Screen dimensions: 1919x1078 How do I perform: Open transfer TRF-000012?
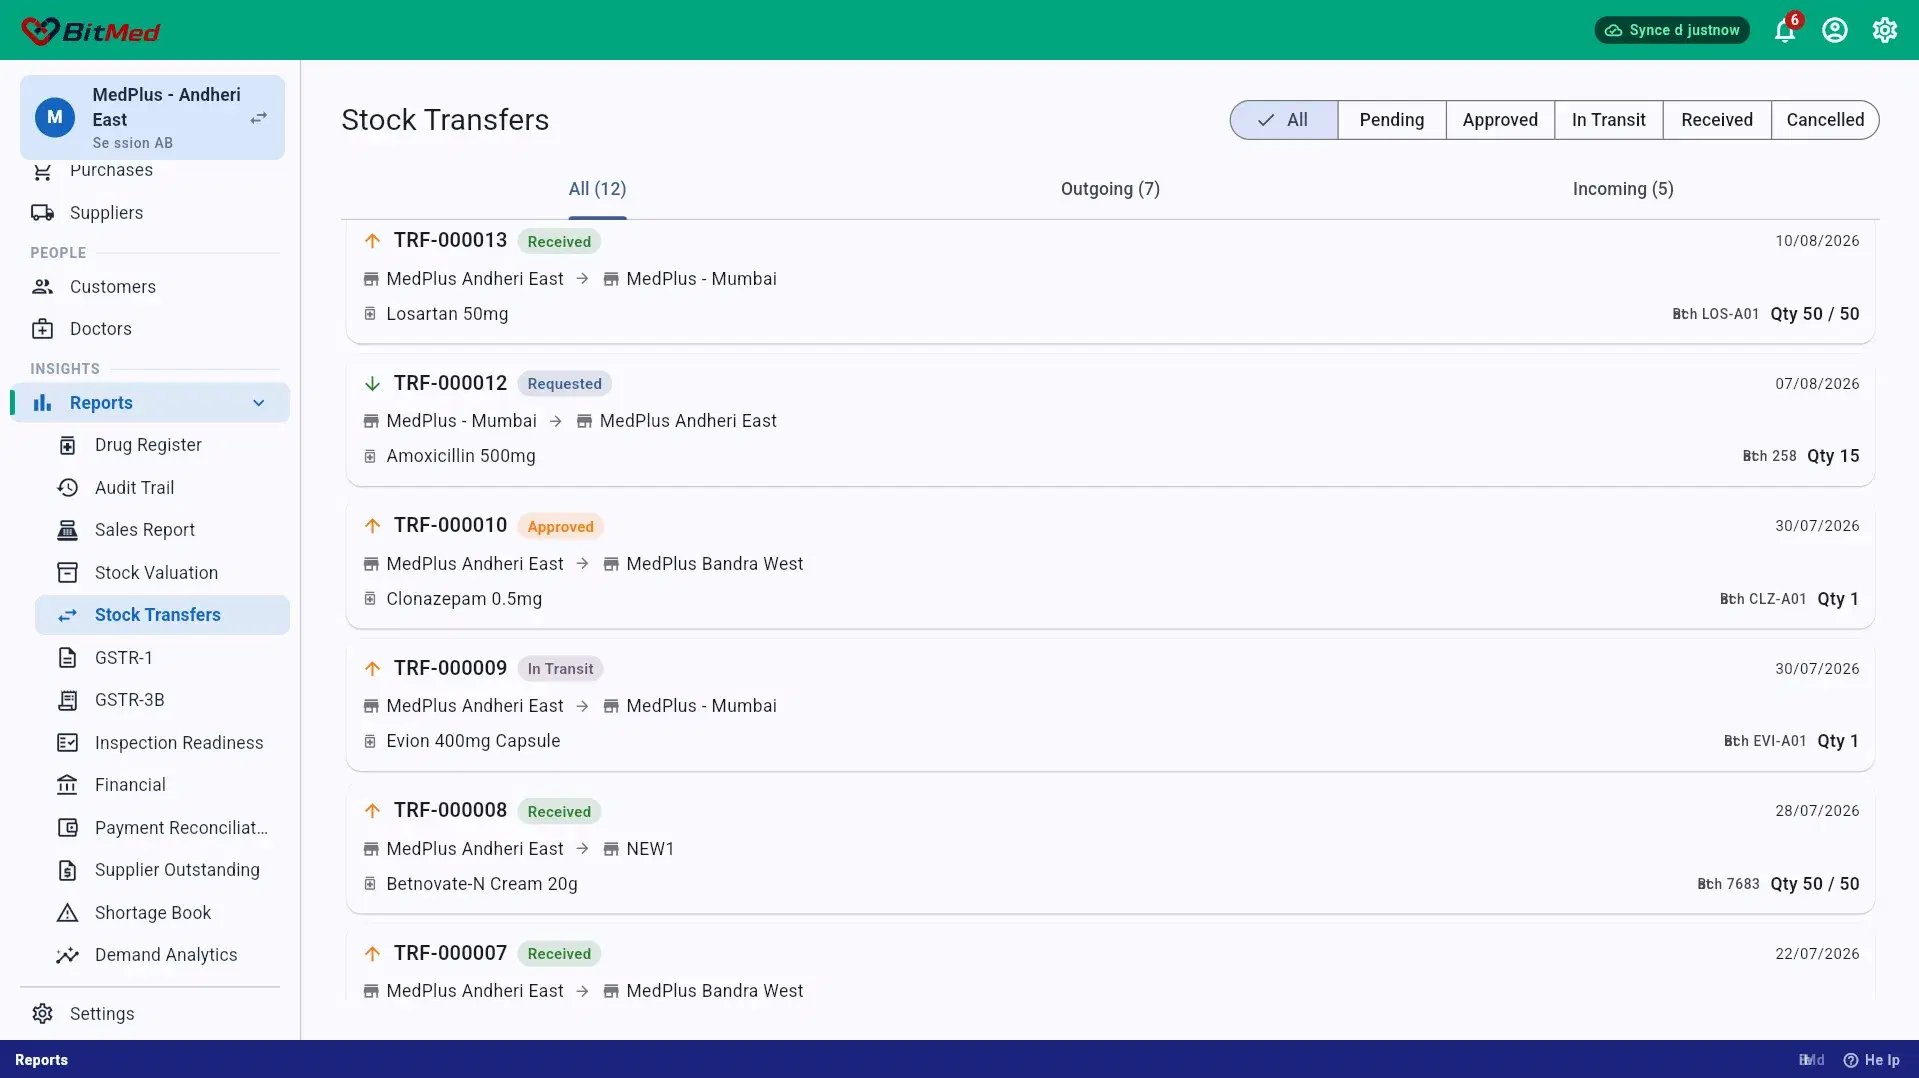pos(1110,420)
